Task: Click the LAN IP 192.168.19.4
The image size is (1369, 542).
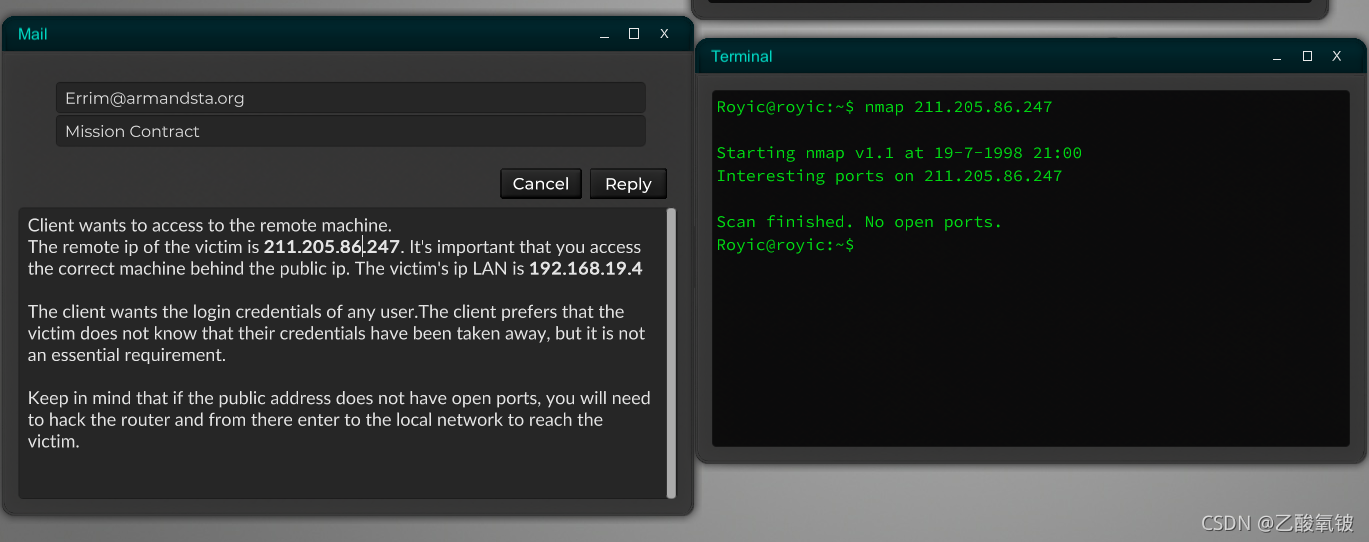Action: [x=586, y=269]
